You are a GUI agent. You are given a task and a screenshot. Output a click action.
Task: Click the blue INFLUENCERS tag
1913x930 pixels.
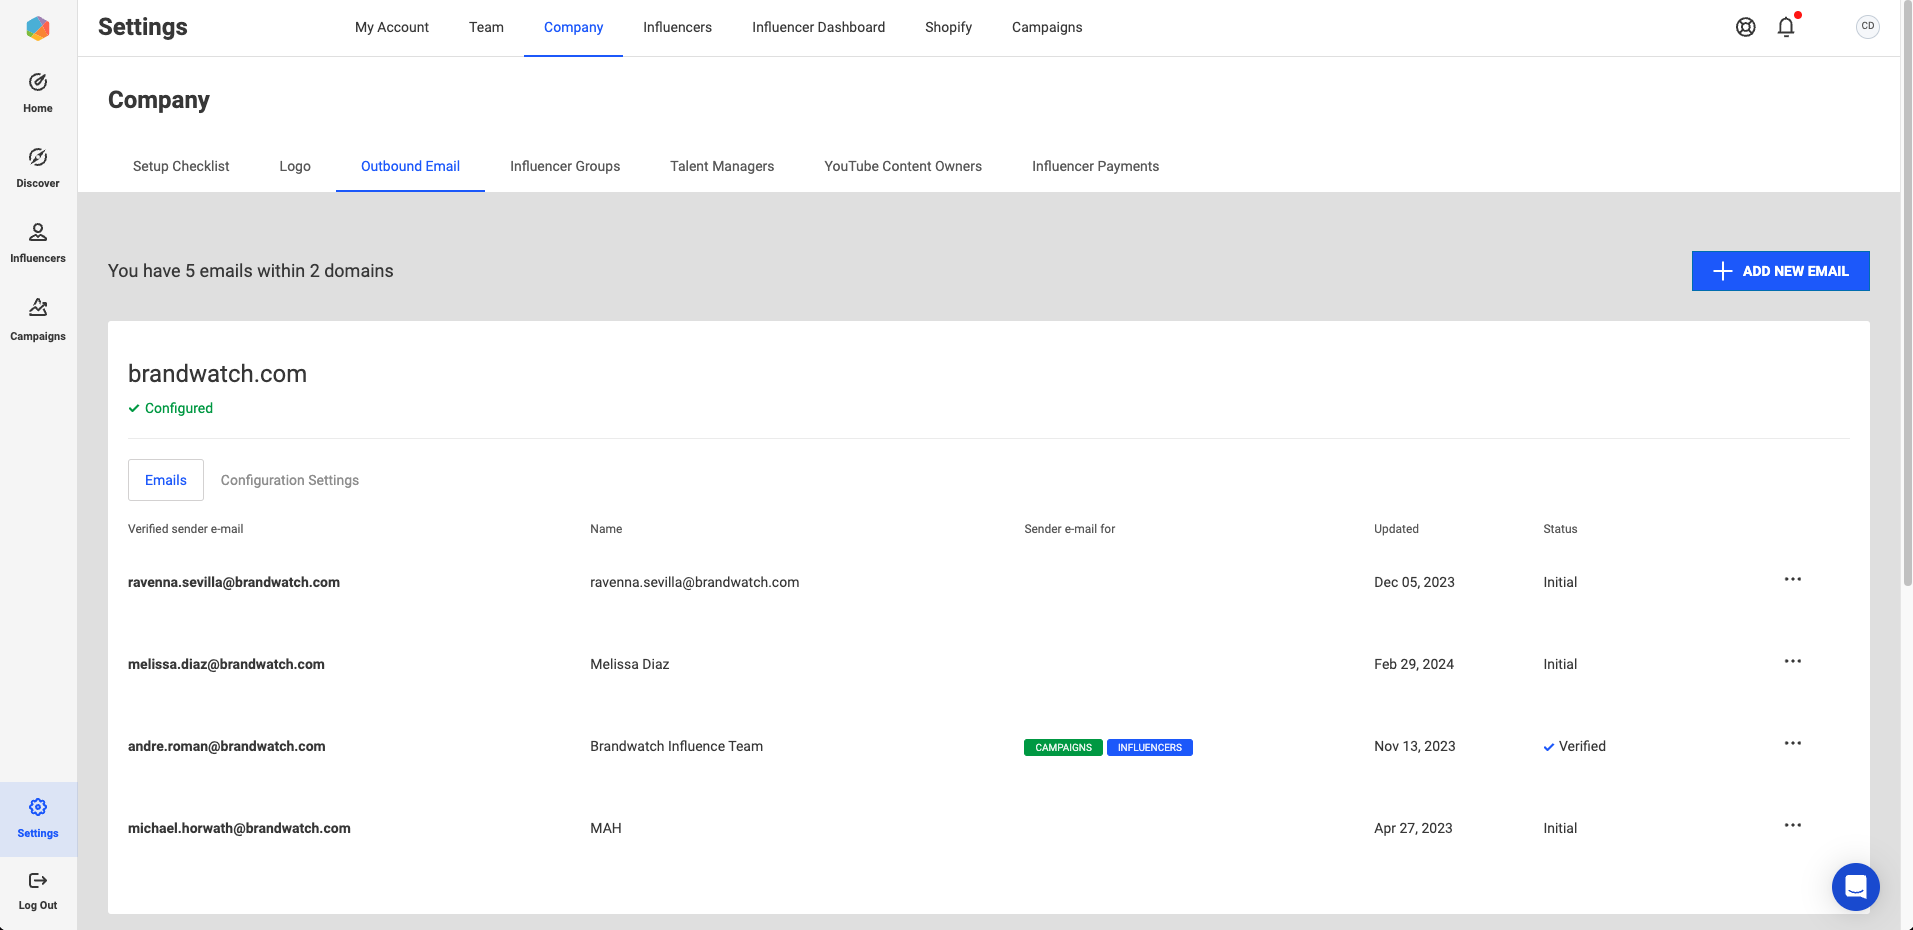[x=1149, y=747]
